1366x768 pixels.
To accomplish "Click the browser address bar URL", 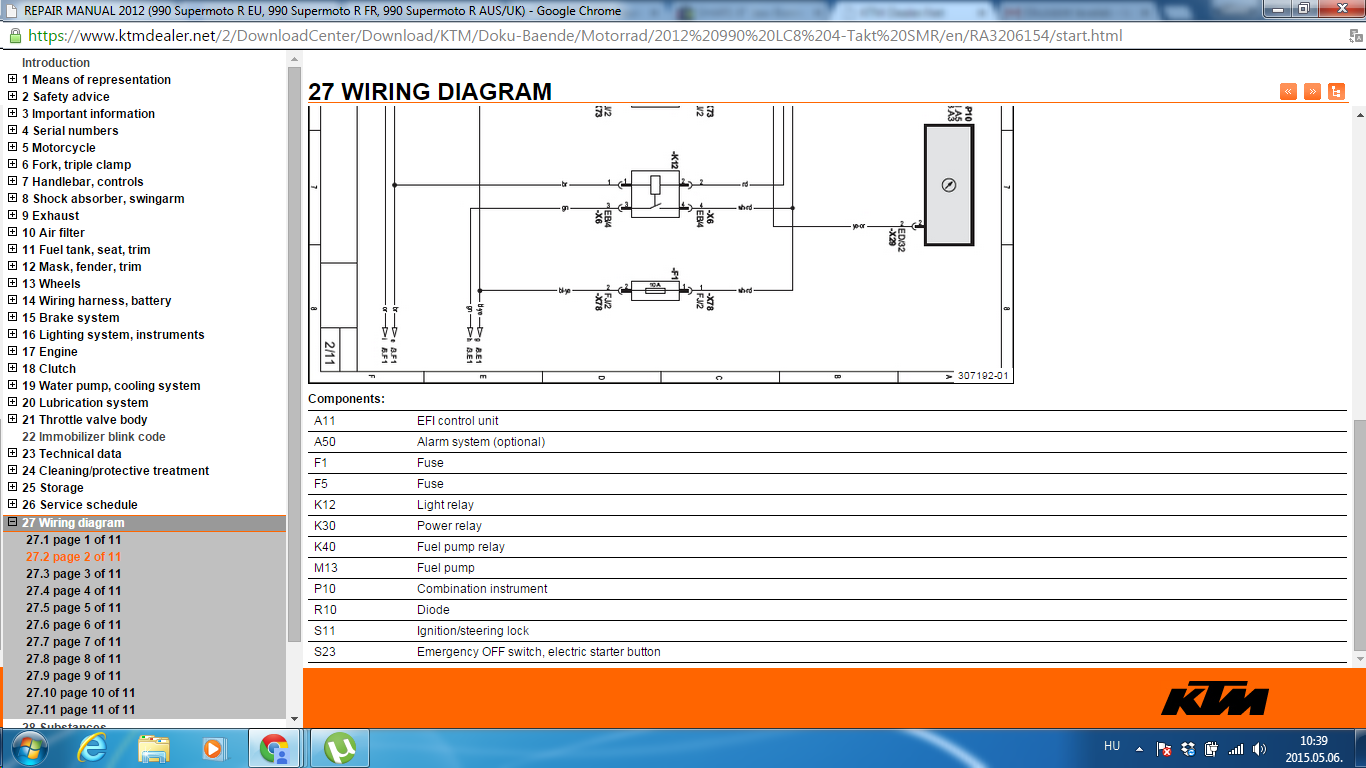I will [575, 36].
